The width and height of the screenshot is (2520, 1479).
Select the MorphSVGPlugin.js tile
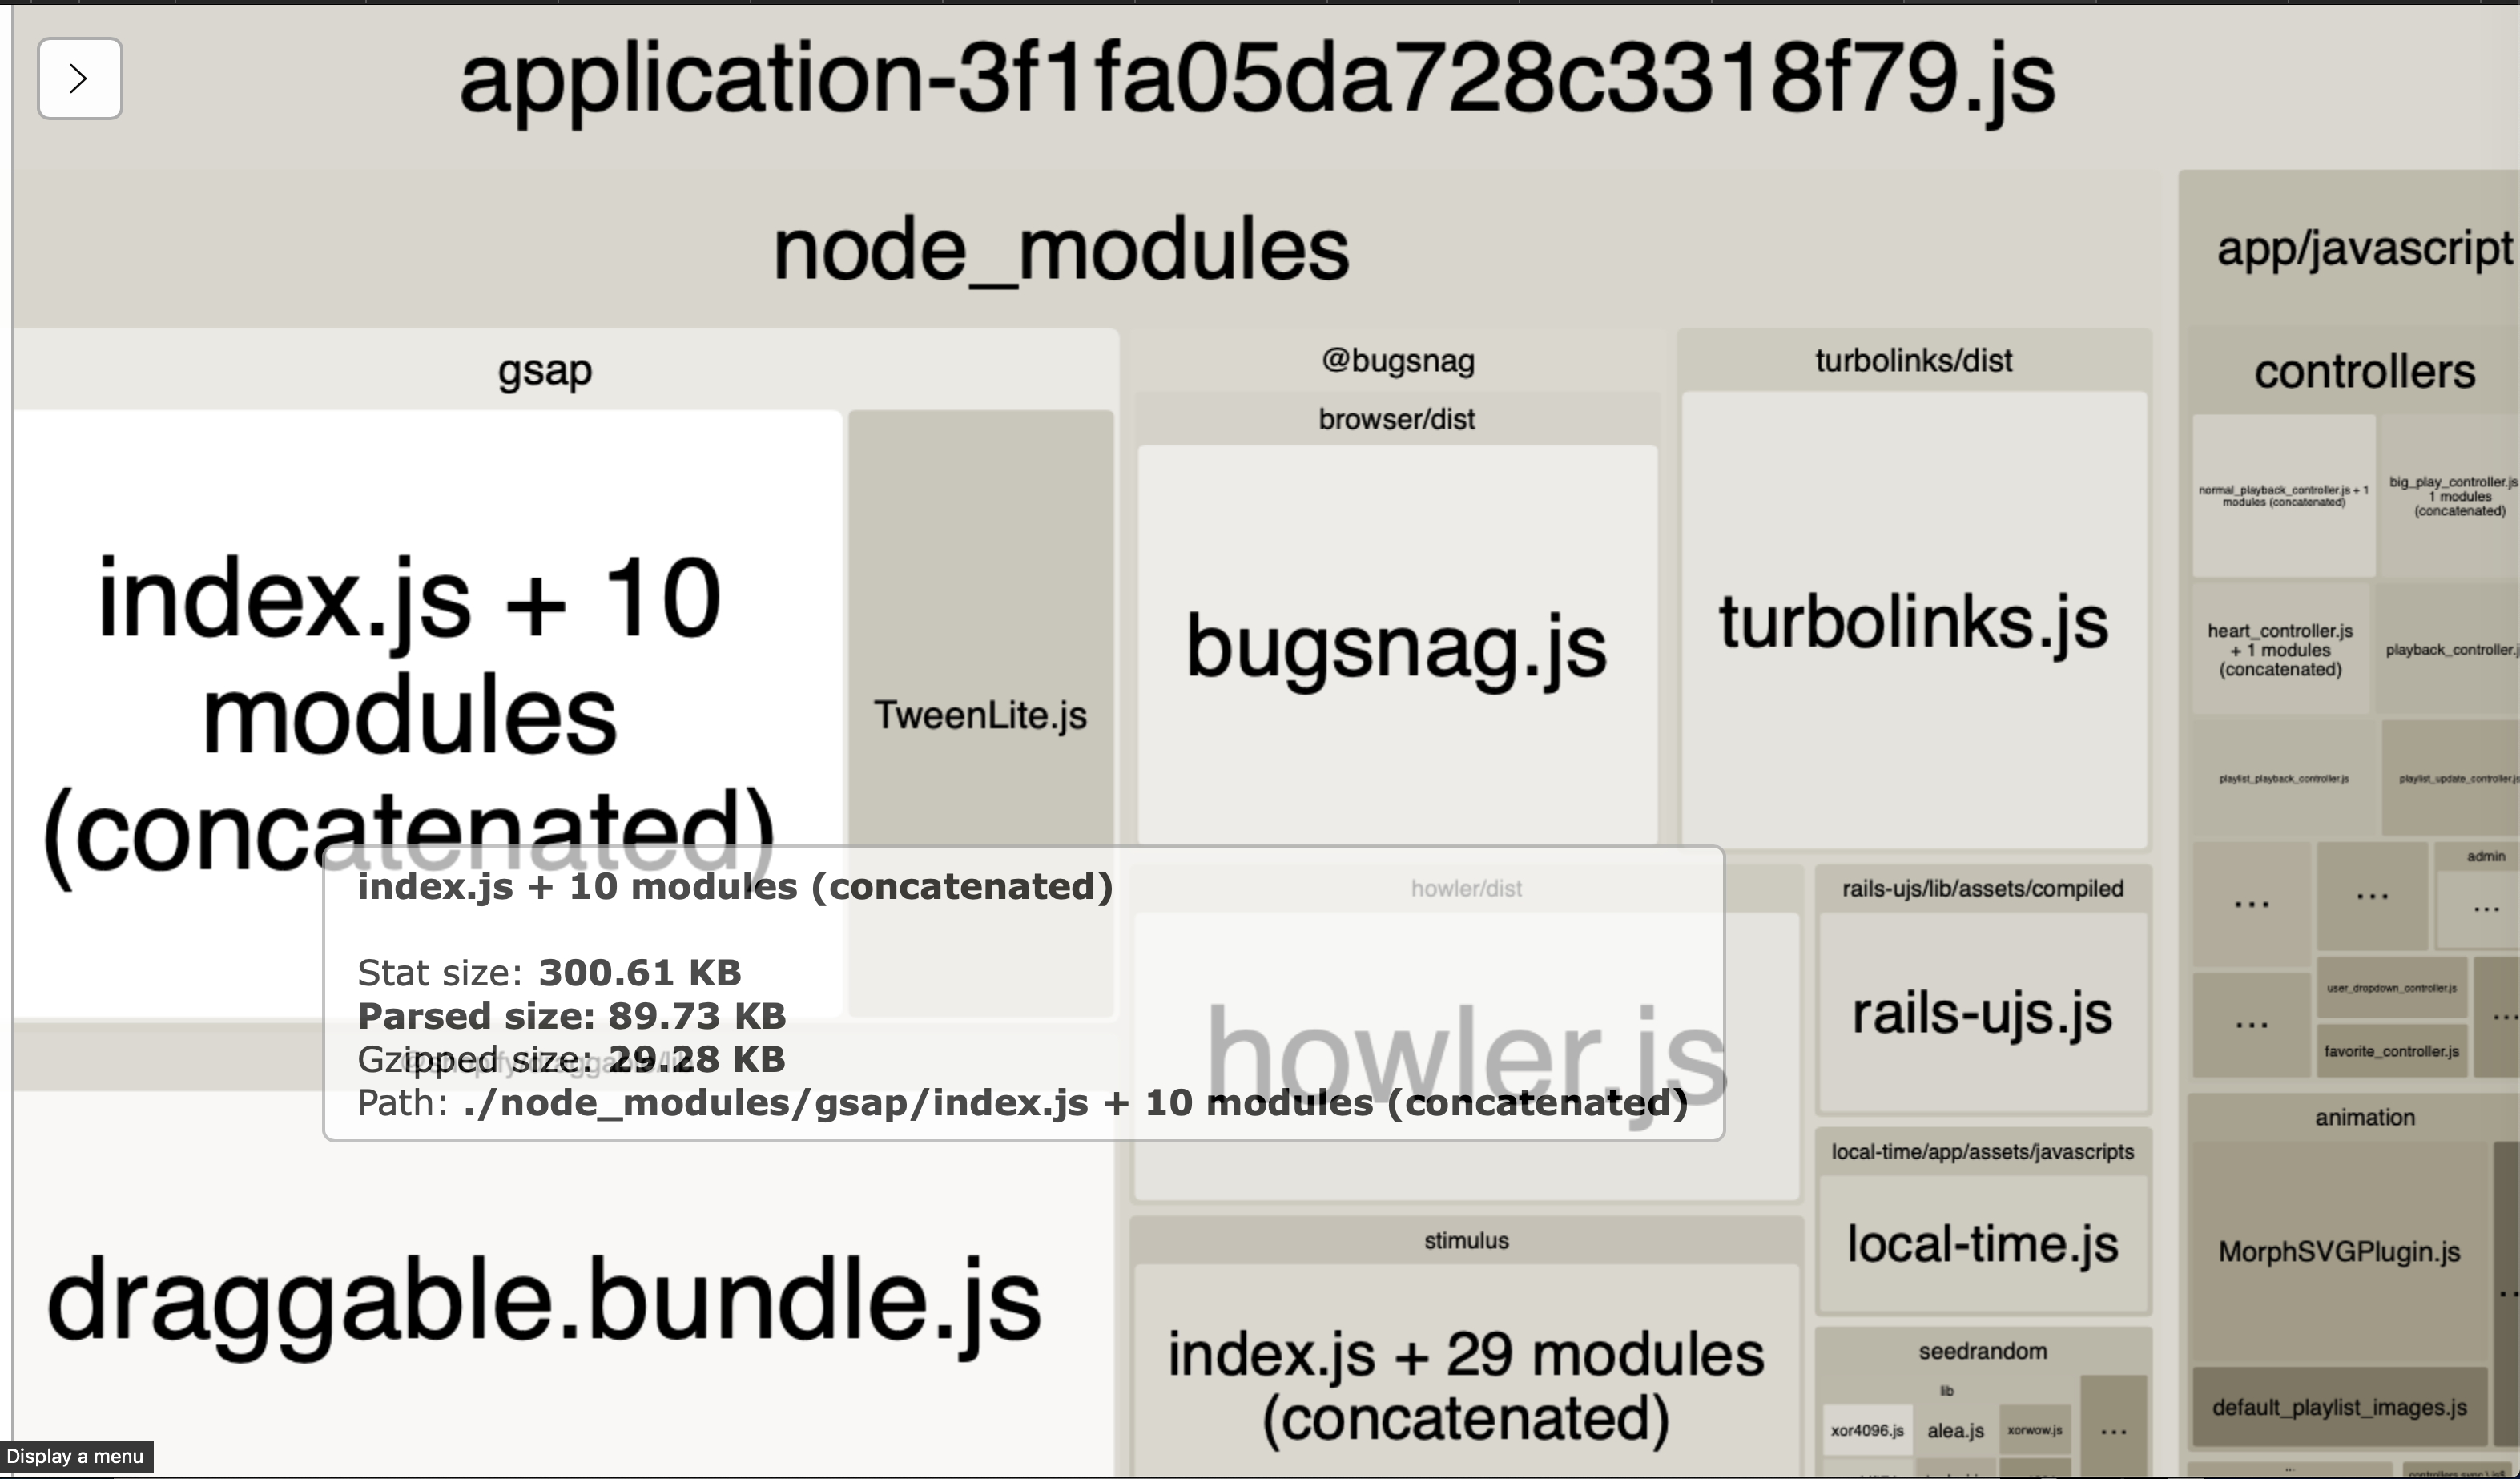pos(2338,1252)
